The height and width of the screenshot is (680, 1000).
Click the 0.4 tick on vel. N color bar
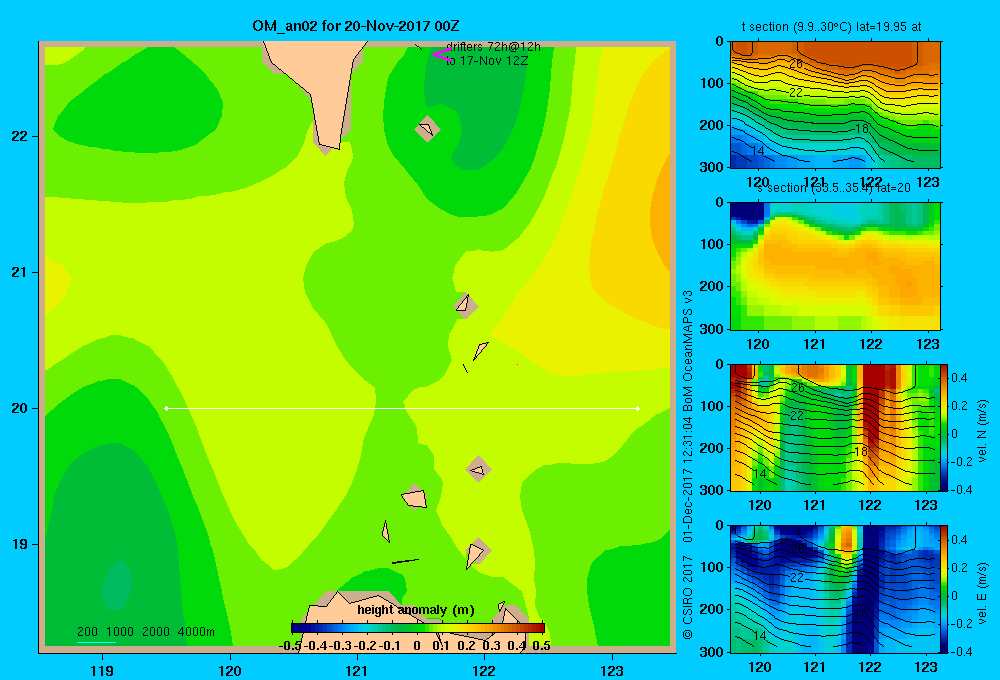[959, 378]
